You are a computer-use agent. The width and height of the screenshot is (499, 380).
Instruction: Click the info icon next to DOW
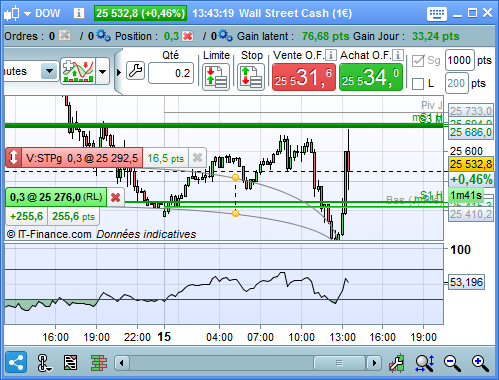click(x=79, y=13)
